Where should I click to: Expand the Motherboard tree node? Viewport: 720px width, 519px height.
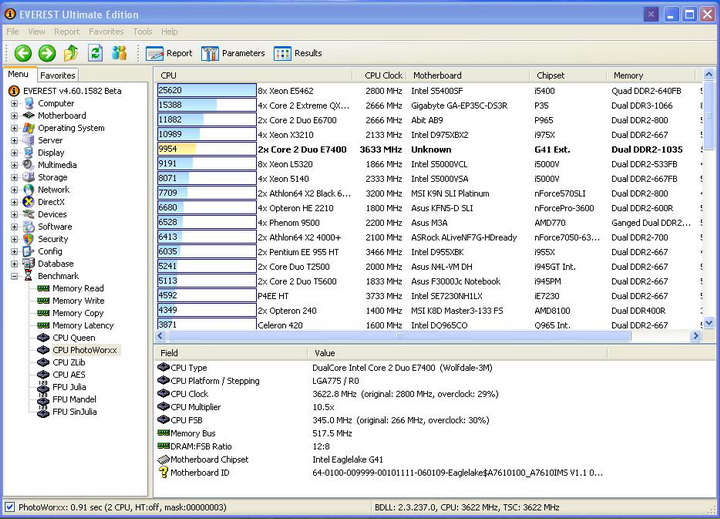point(14,116)
